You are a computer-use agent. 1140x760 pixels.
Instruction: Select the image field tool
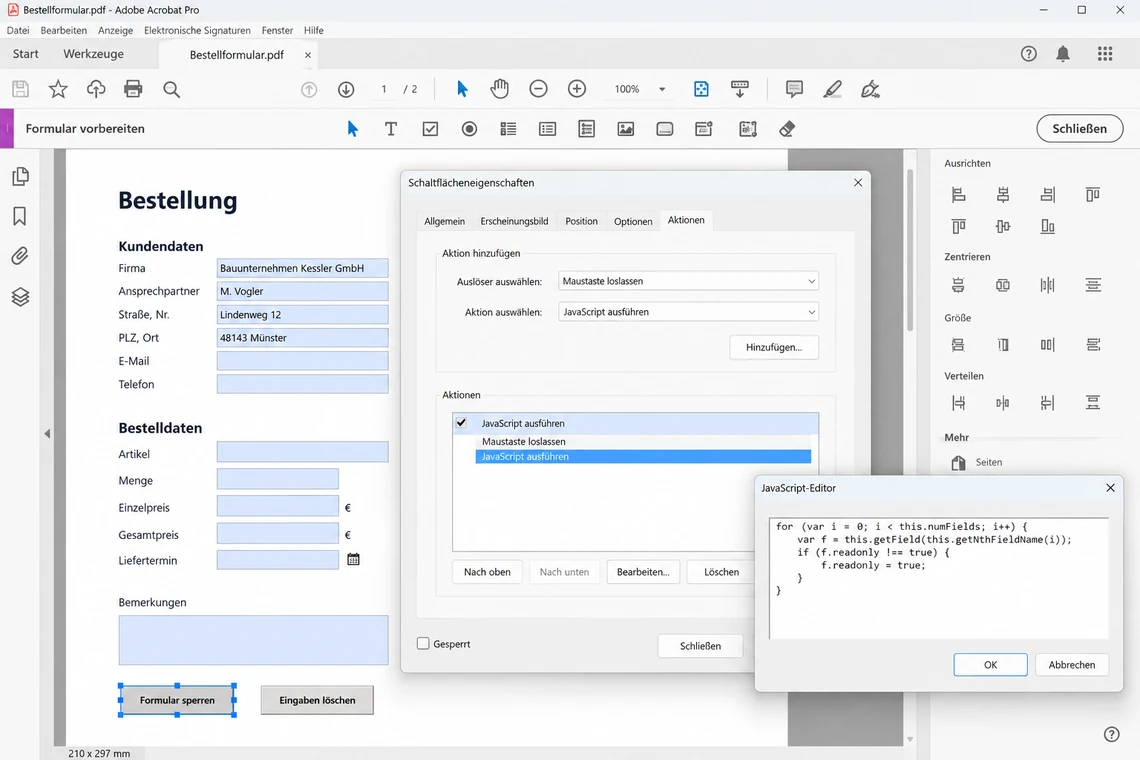pos(625,129)
